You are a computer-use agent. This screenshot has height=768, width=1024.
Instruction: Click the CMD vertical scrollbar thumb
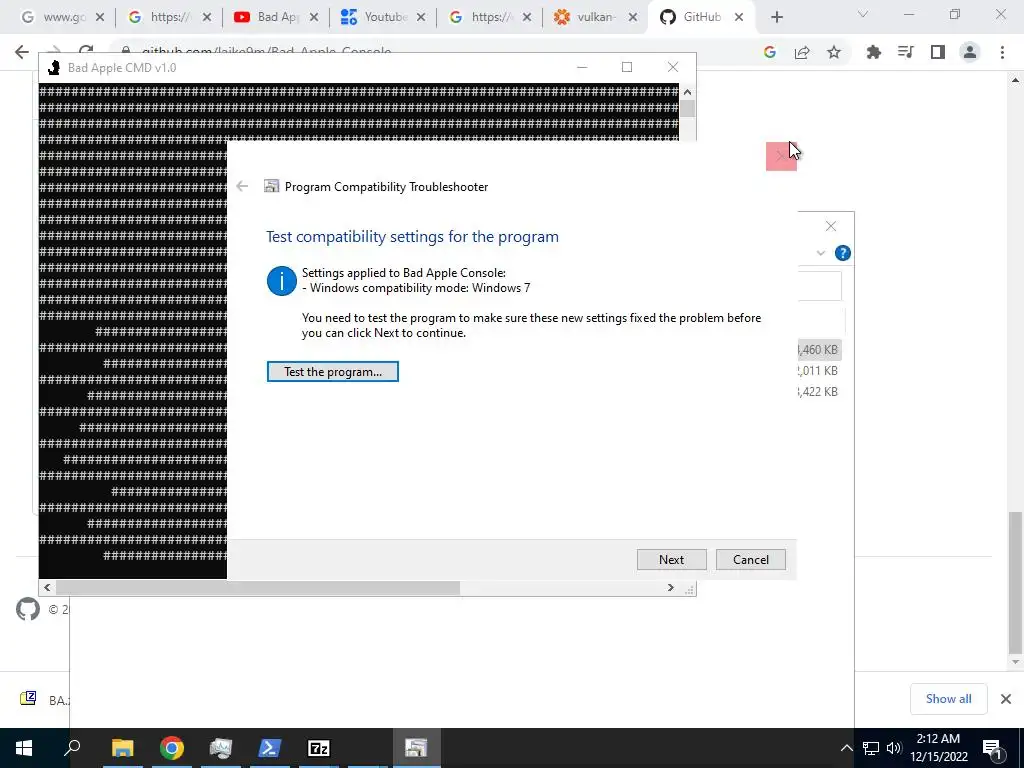click(687, 108)
